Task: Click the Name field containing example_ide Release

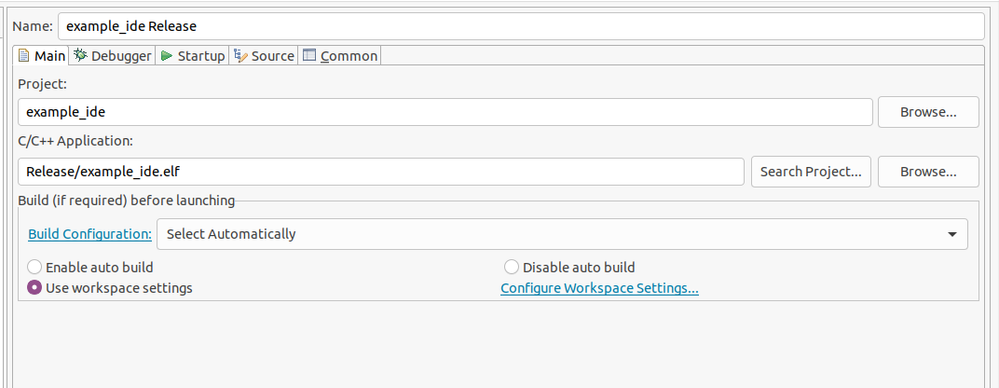Action: point(521,26)
